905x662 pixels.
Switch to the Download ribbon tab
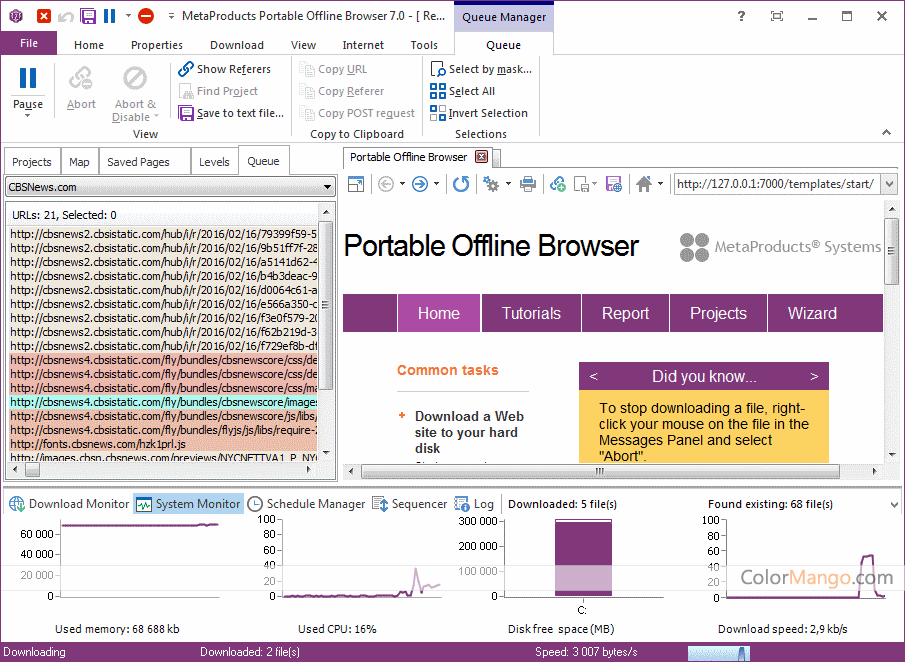pyautogui.click(x=237, y=45)
